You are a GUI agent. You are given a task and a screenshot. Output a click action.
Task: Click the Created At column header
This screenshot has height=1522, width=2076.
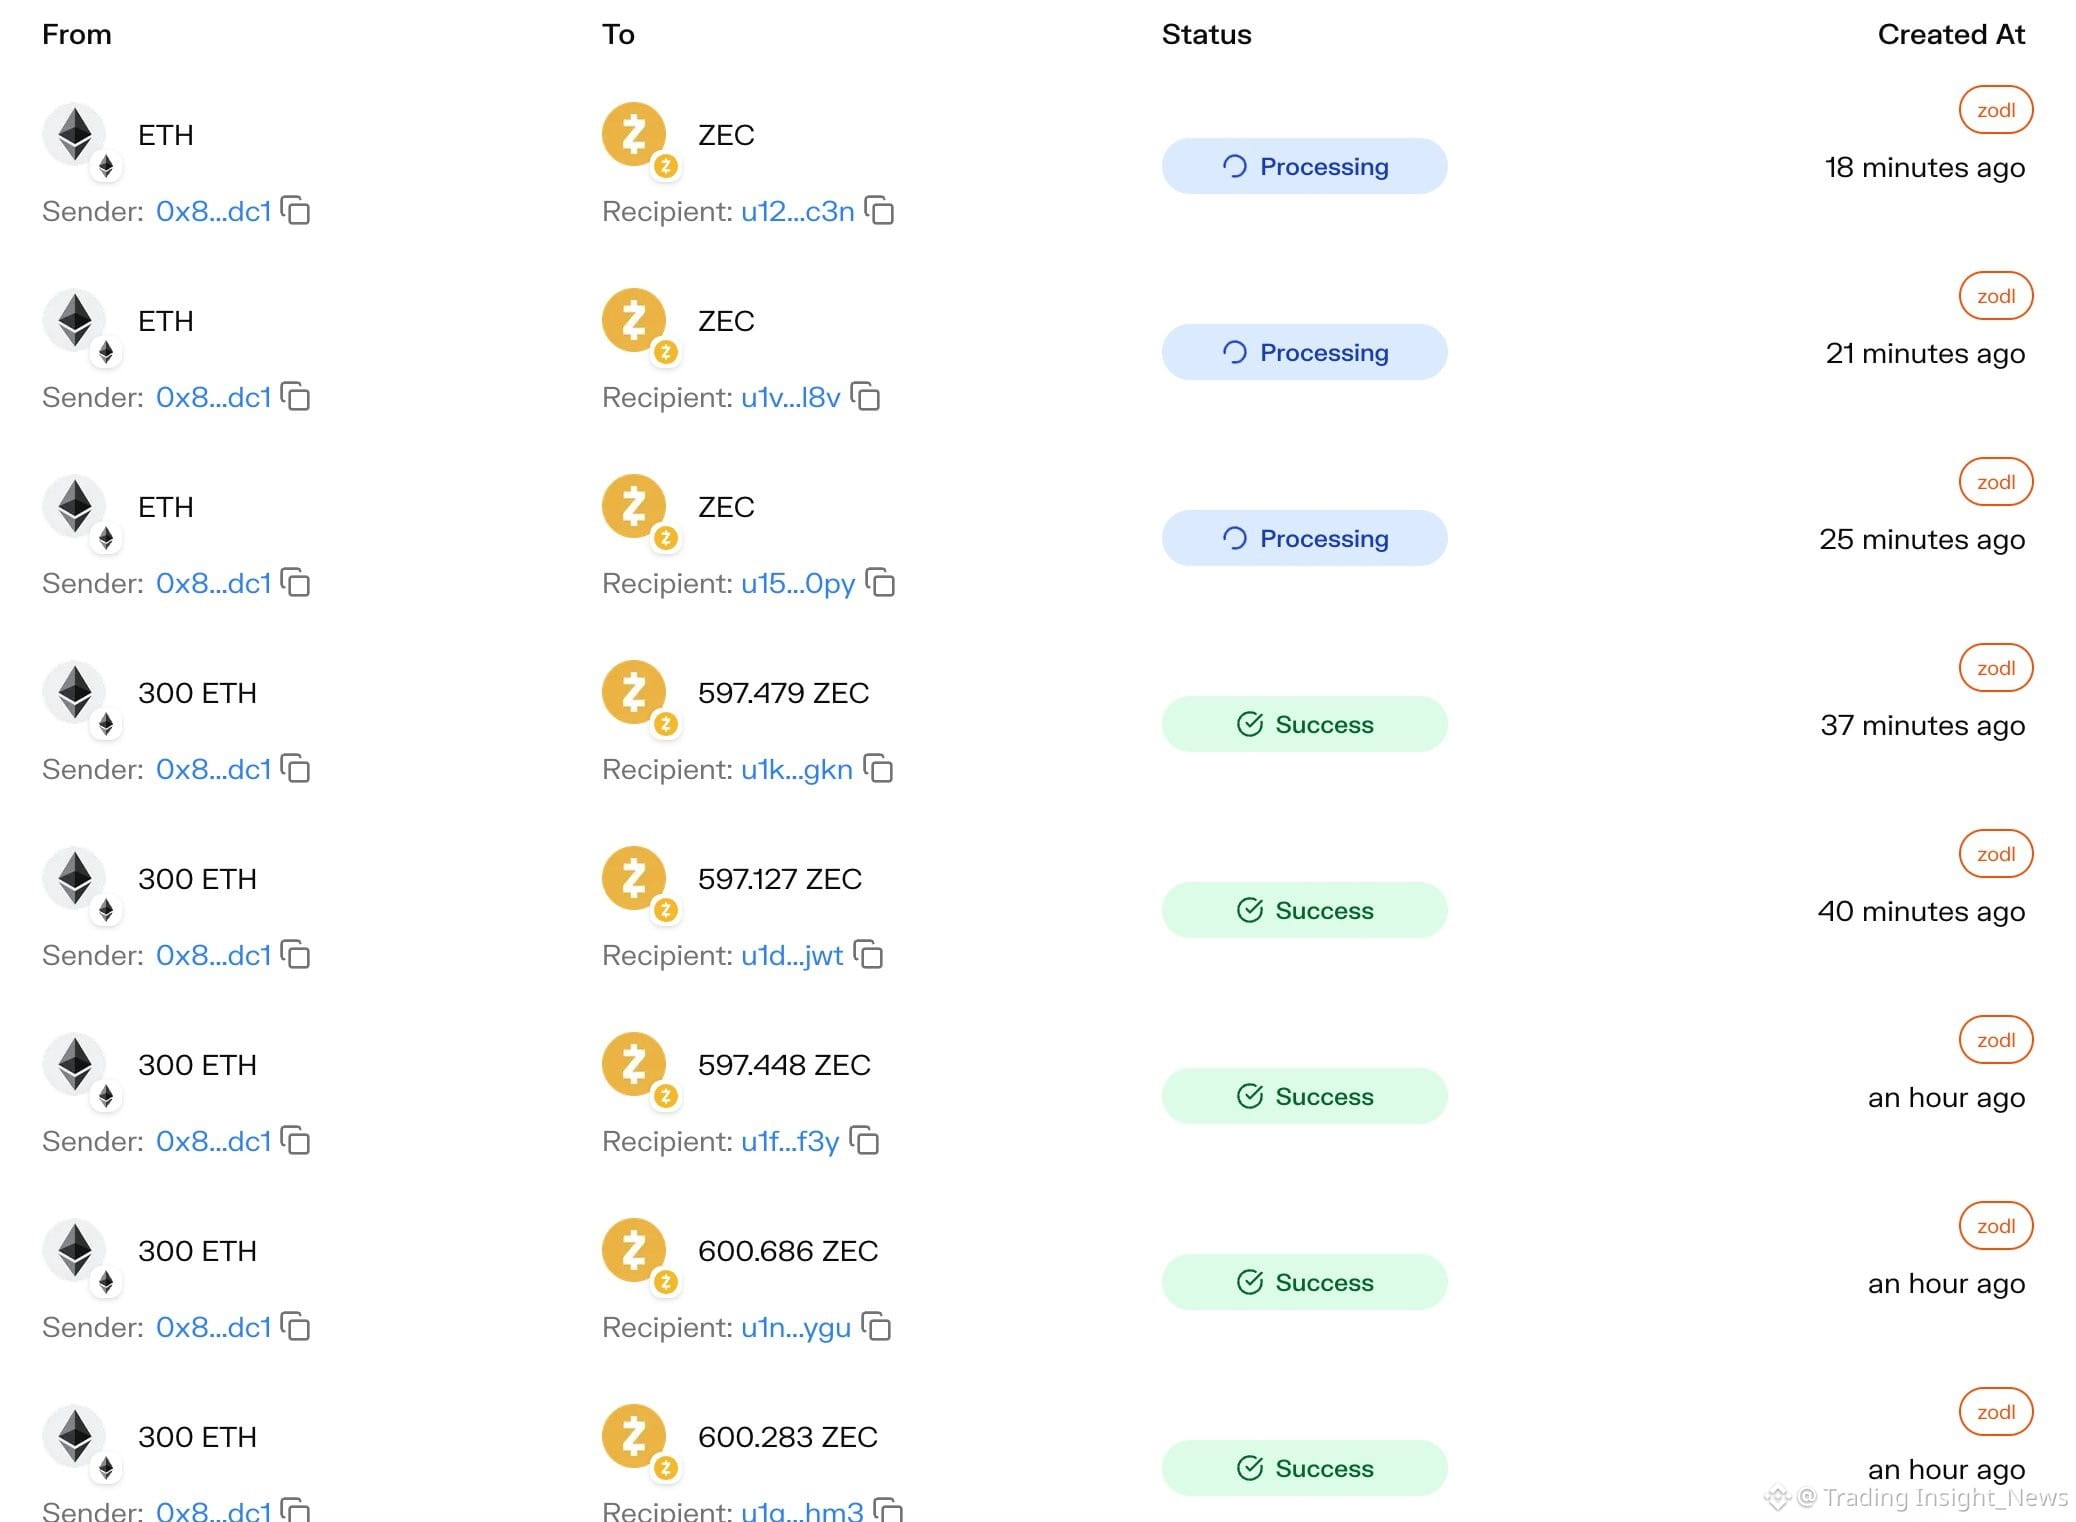click(x=1951, y=34)
